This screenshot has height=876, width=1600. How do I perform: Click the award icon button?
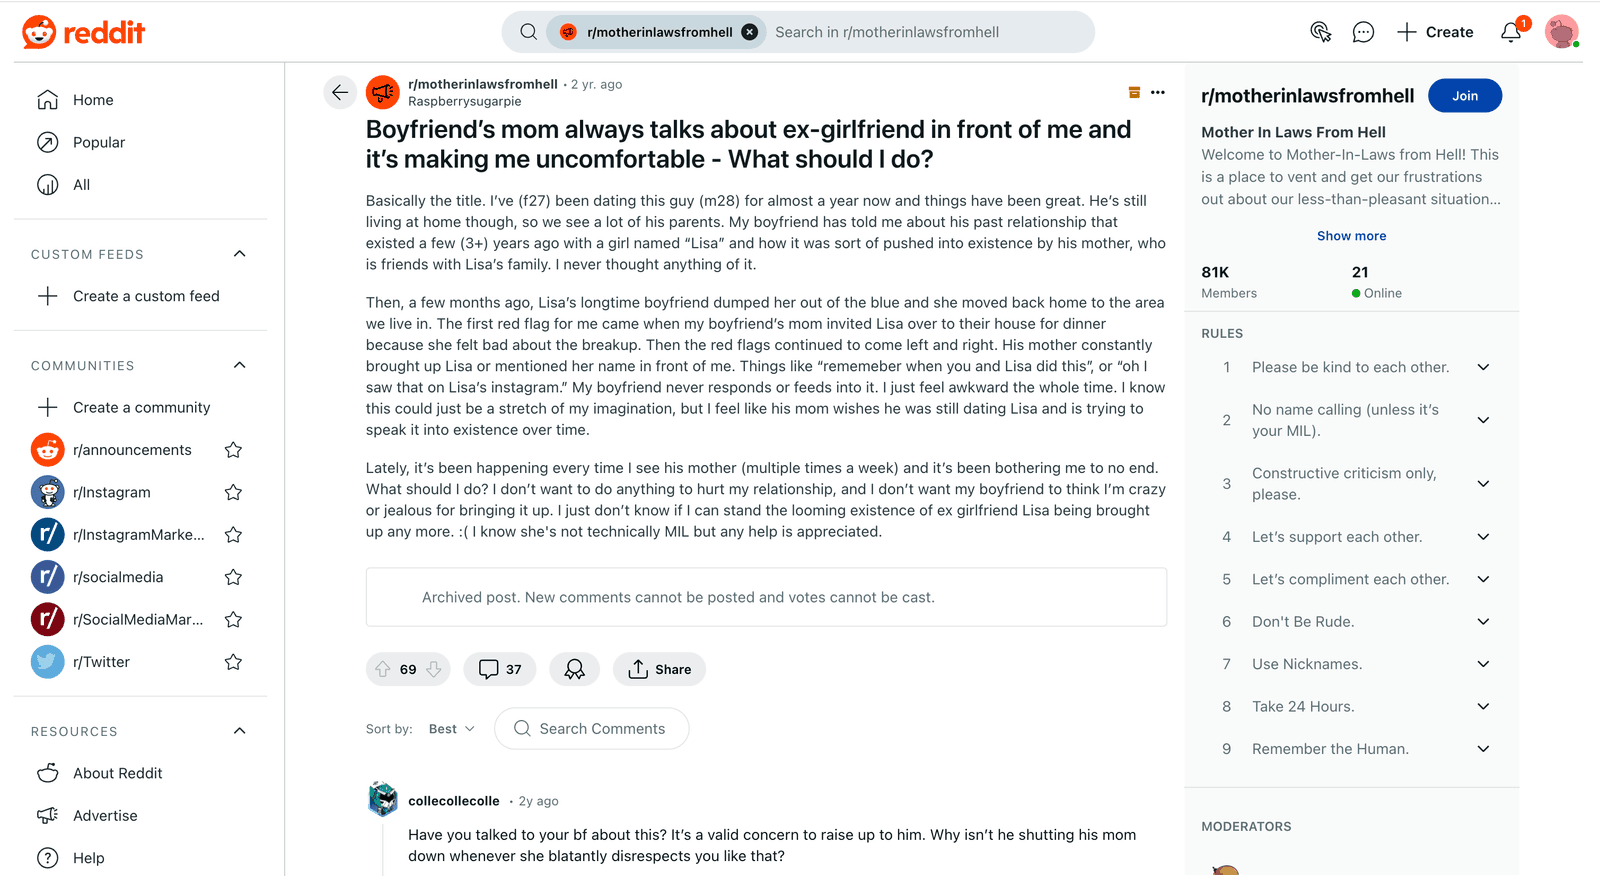click(574, 669)
